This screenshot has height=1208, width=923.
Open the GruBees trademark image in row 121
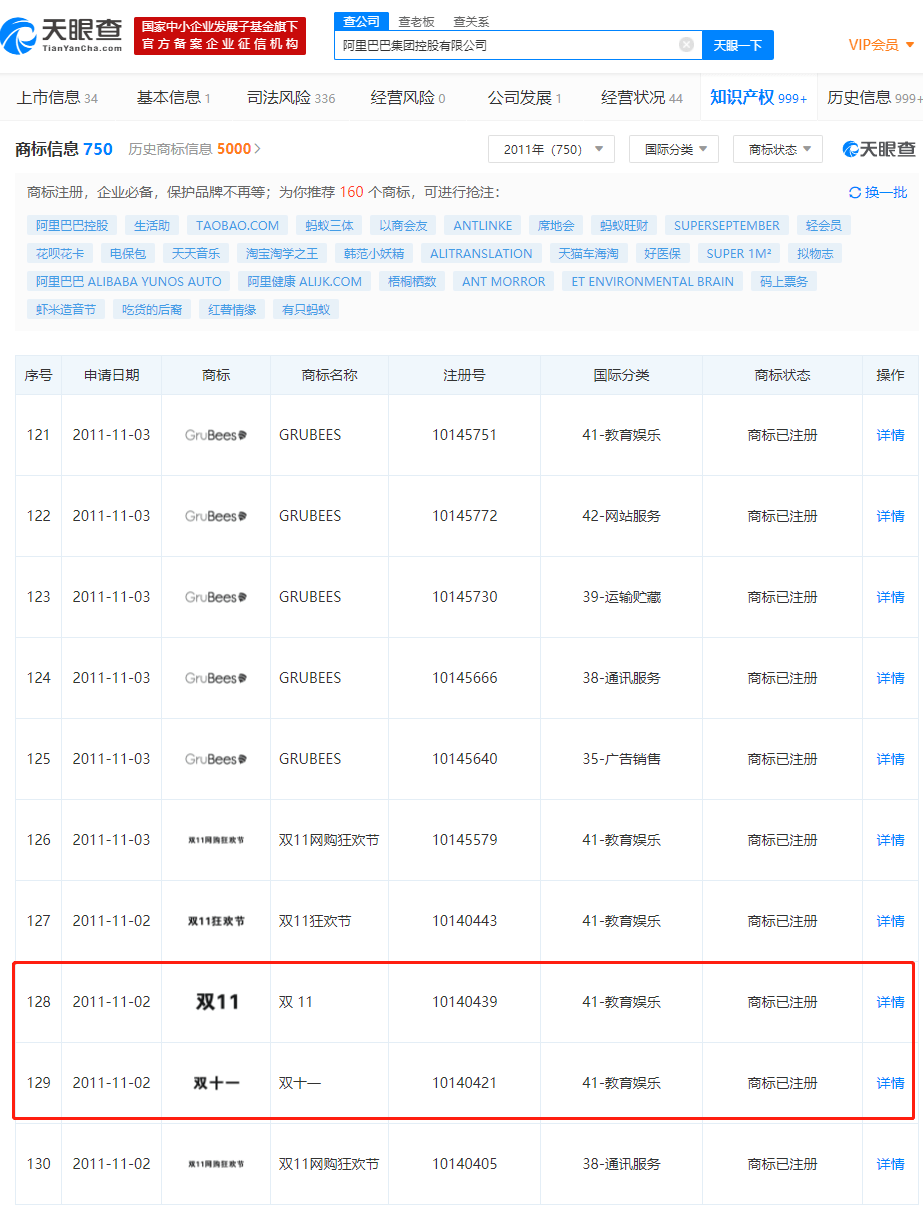(x=216, y=435)
